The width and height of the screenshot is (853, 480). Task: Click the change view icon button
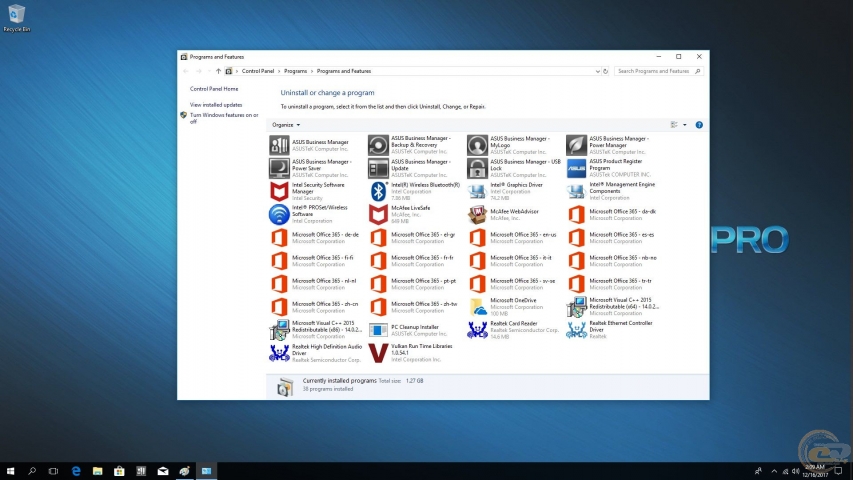point(674,125)
